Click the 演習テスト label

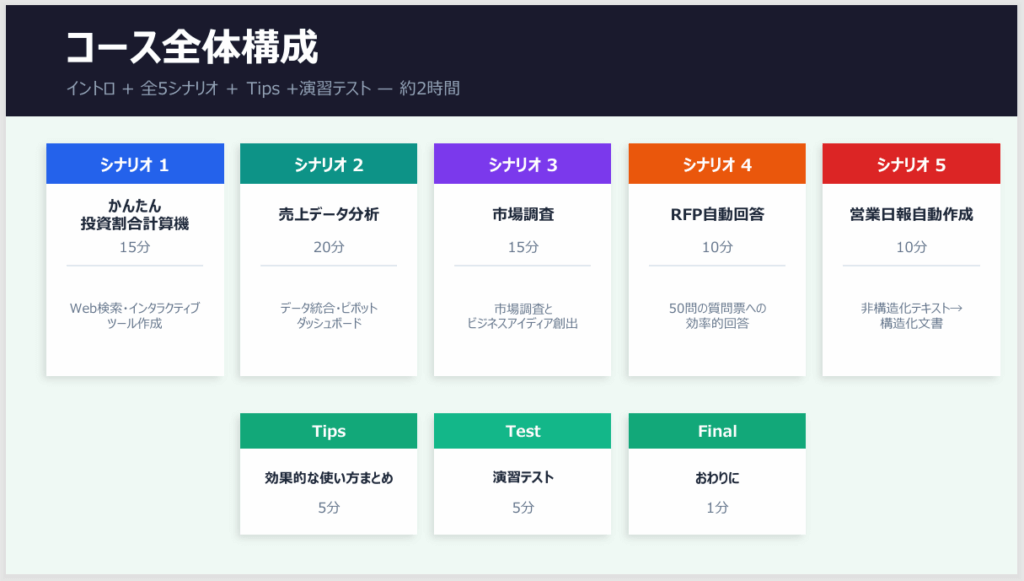(522, 478)
